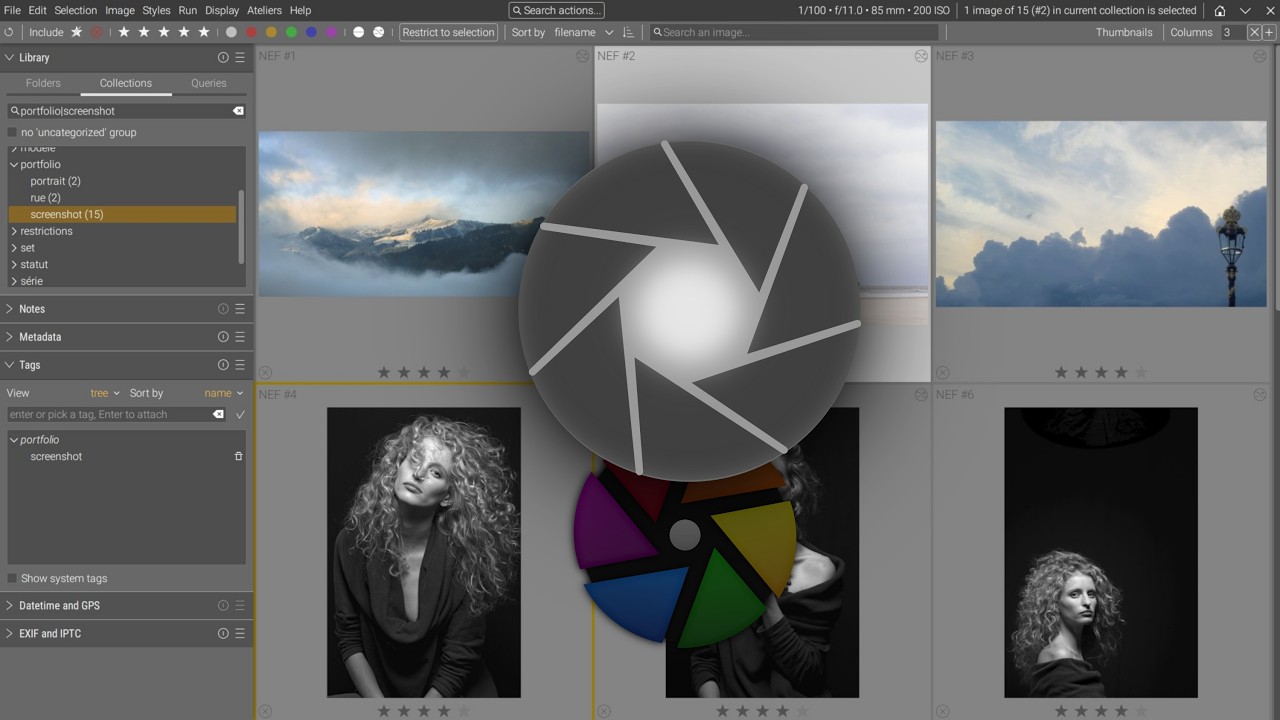The height and width of the screenshot is (720, 1280).
Task: Click the Library panel reset icon
Action: pyautogui.click(x=223, y=58)
